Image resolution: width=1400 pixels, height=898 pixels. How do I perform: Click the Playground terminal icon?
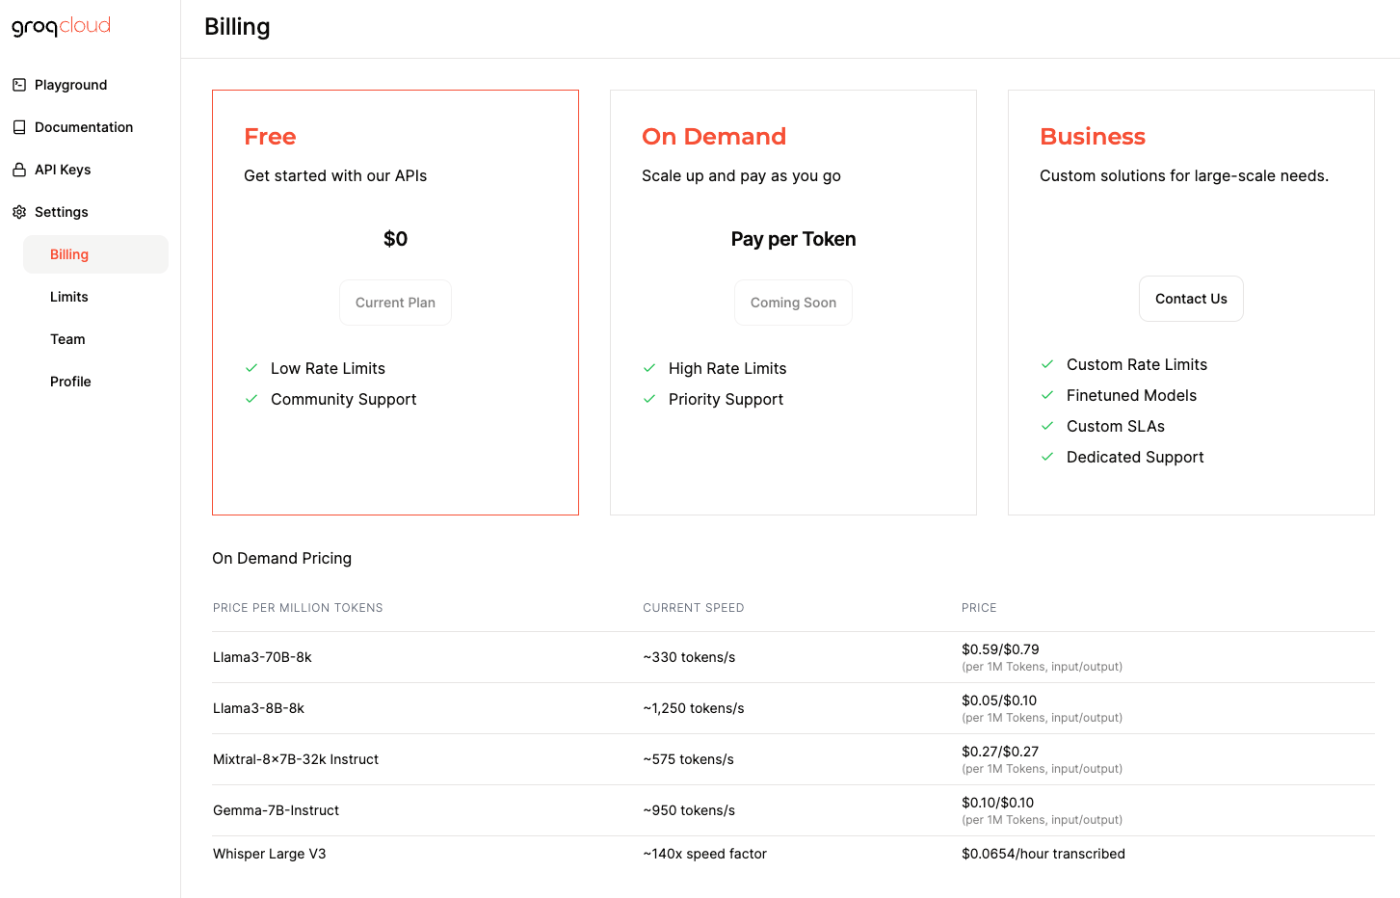[19, 85]
